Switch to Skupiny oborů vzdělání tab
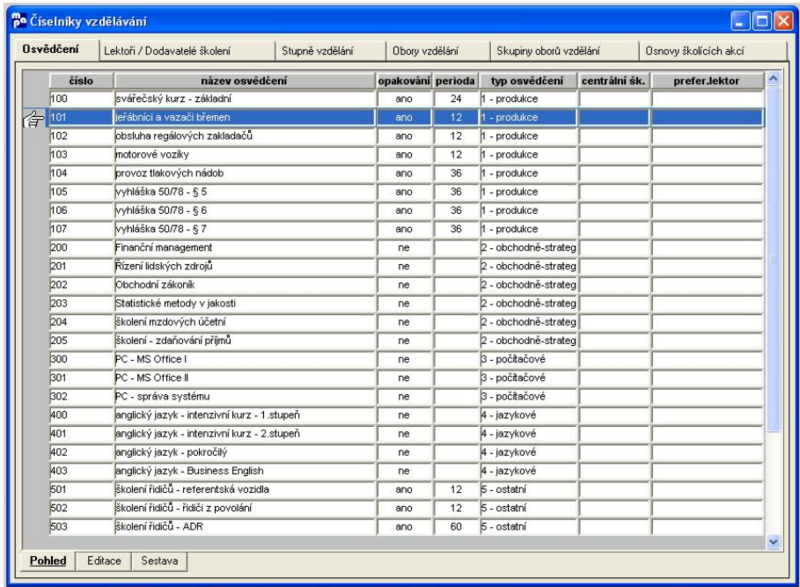The width and height of the screenshot is (800, 587). click(564, 51)
